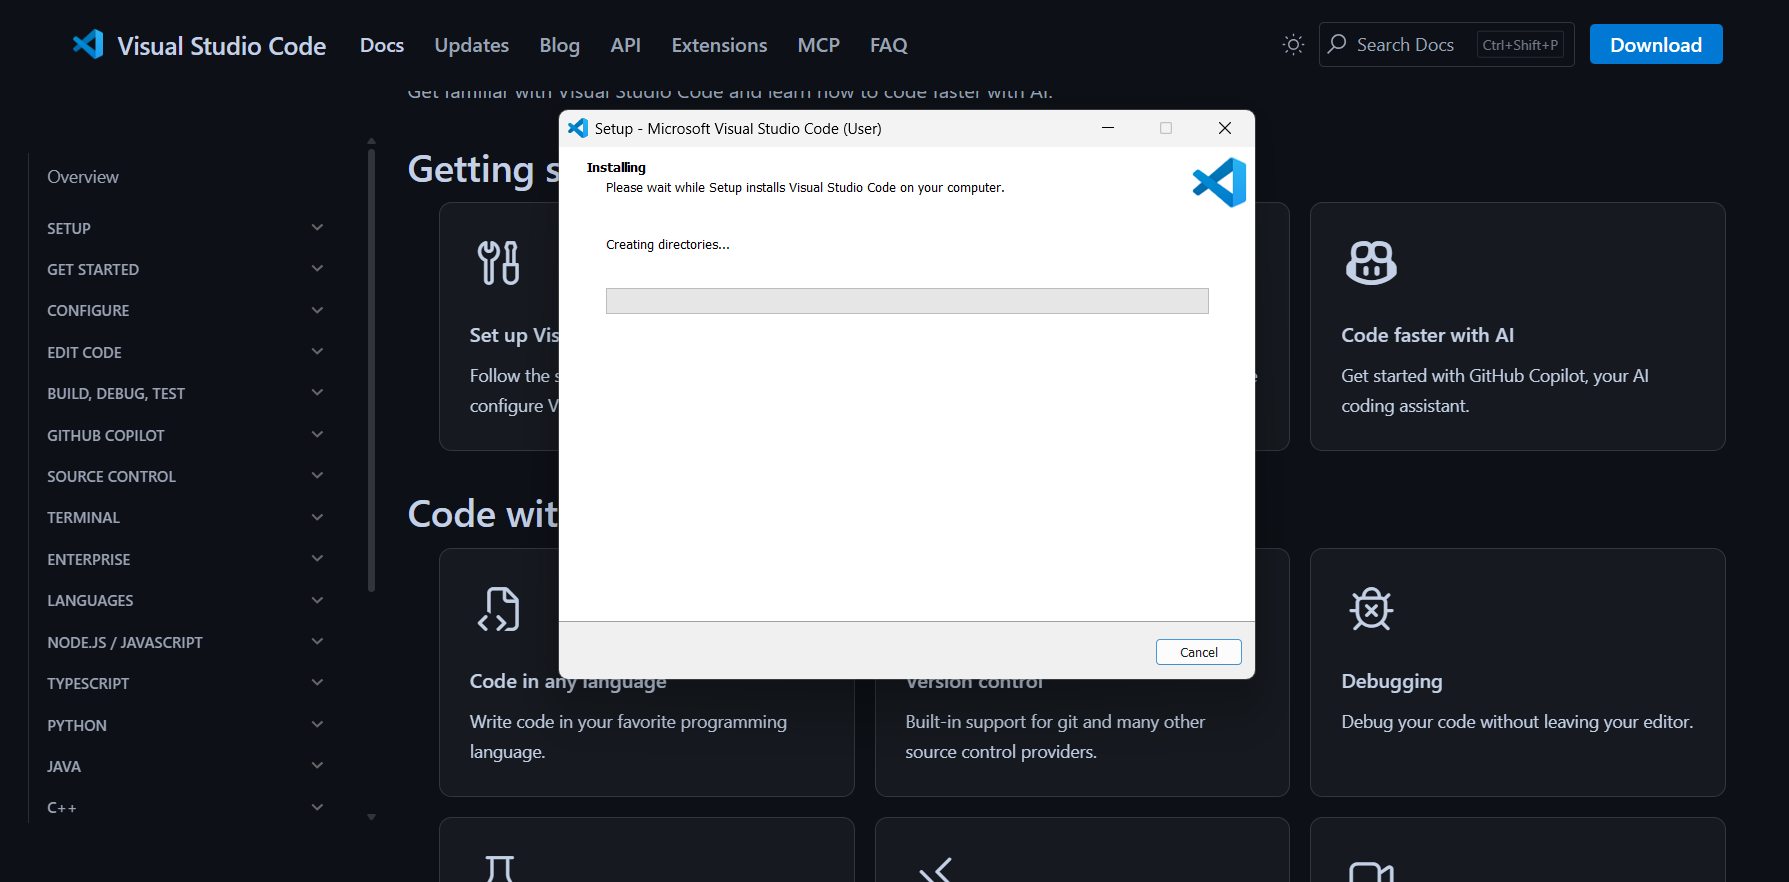Open the Updates navigation item

[471, 45]
